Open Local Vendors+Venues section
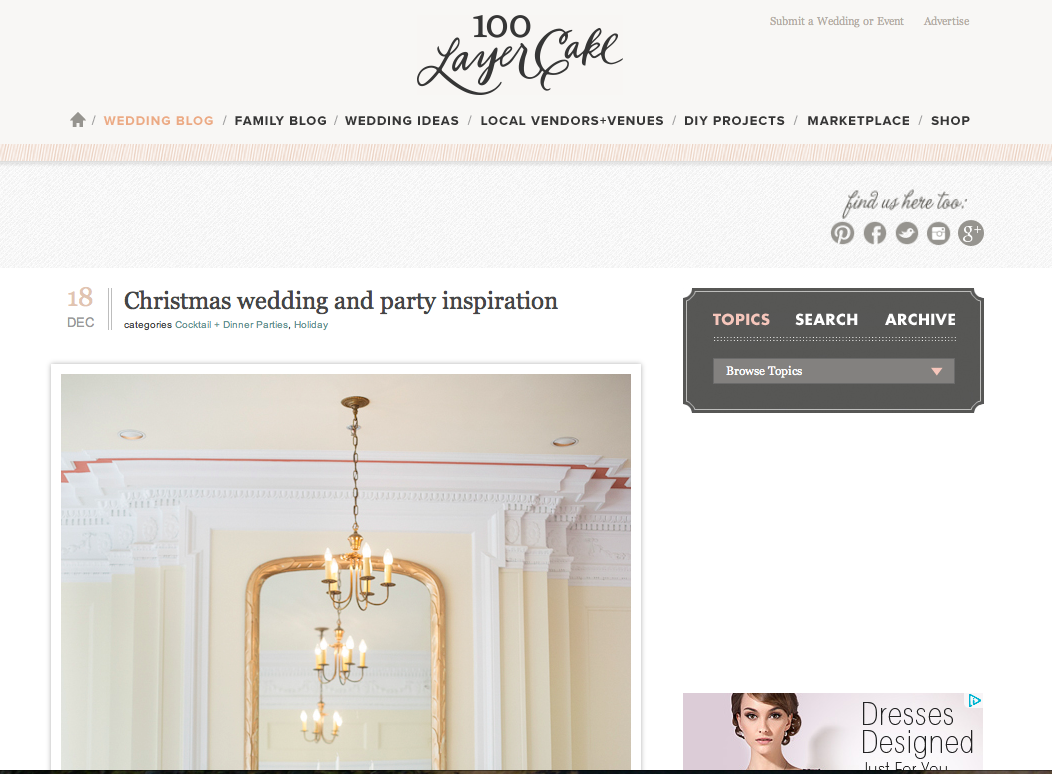This screenshot has height=774, width=1052. coord(572,121)
